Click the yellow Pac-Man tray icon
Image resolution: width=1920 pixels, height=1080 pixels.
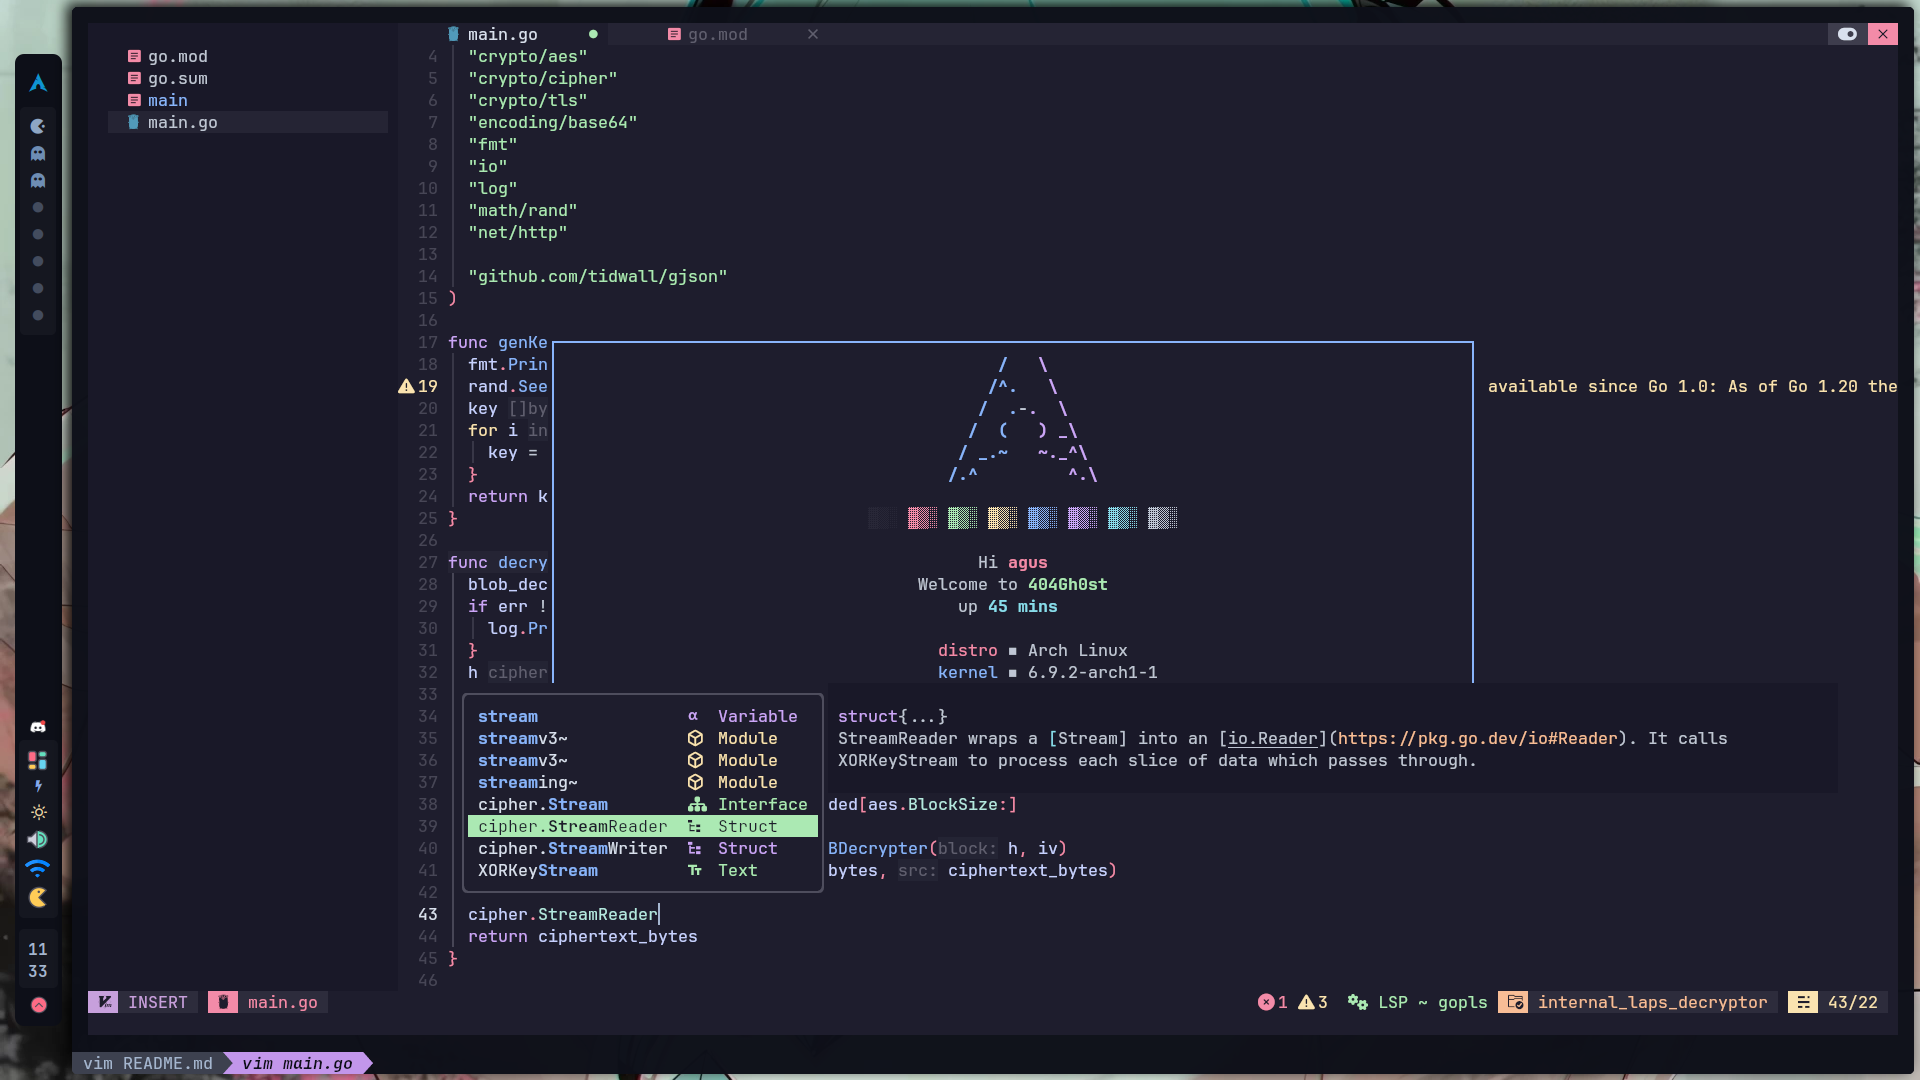(38, 897)
